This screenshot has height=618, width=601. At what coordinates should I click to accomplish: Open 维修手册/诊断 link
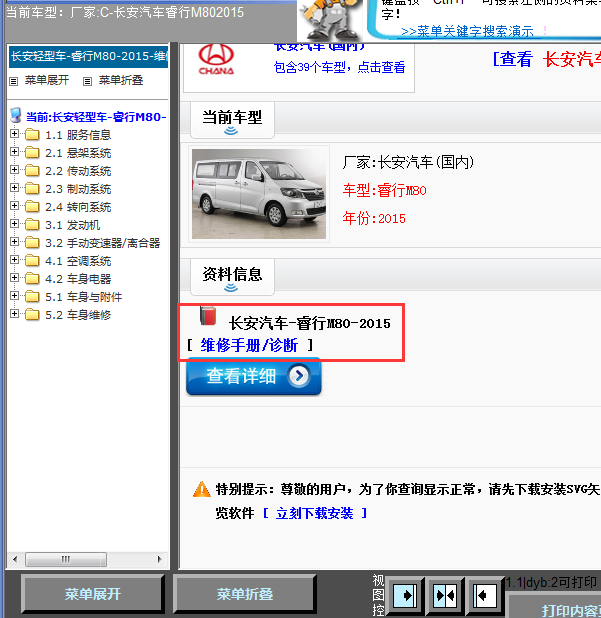(249, 345)
